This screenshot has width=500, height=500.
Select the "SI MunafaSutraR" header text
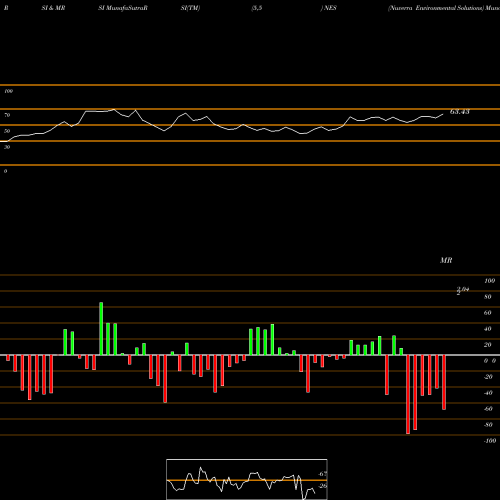click(123, 8)
